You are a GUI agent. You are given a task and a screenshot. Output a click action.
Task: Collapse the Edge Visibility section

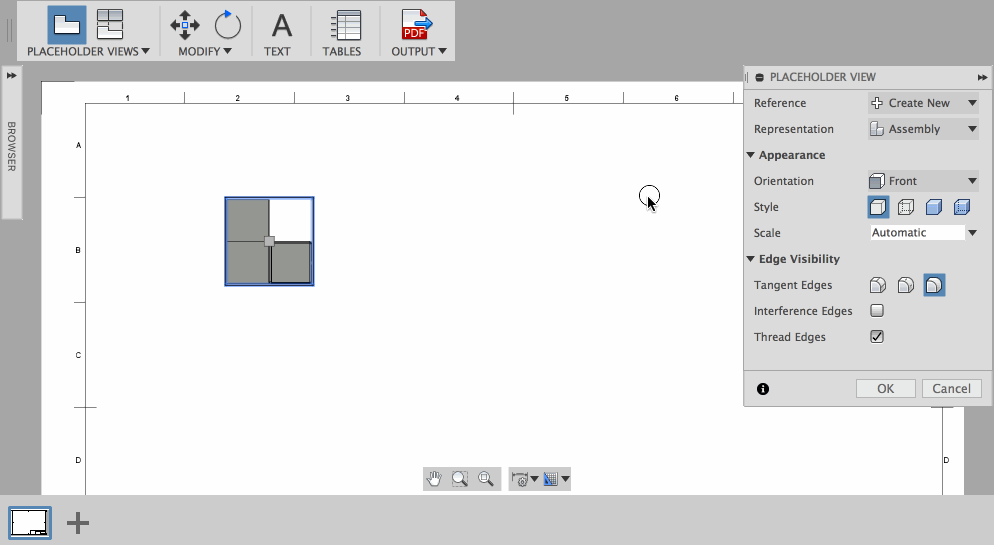click(751, 259)
